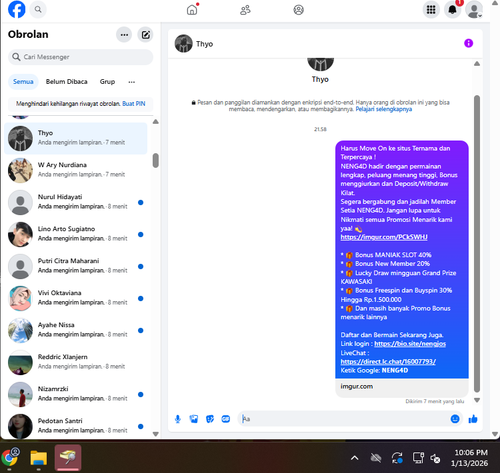Image resolution: width=500 pixels, height=473 pixels.
Task: Click message pane scrollbar up arrow
Action: 477,63
